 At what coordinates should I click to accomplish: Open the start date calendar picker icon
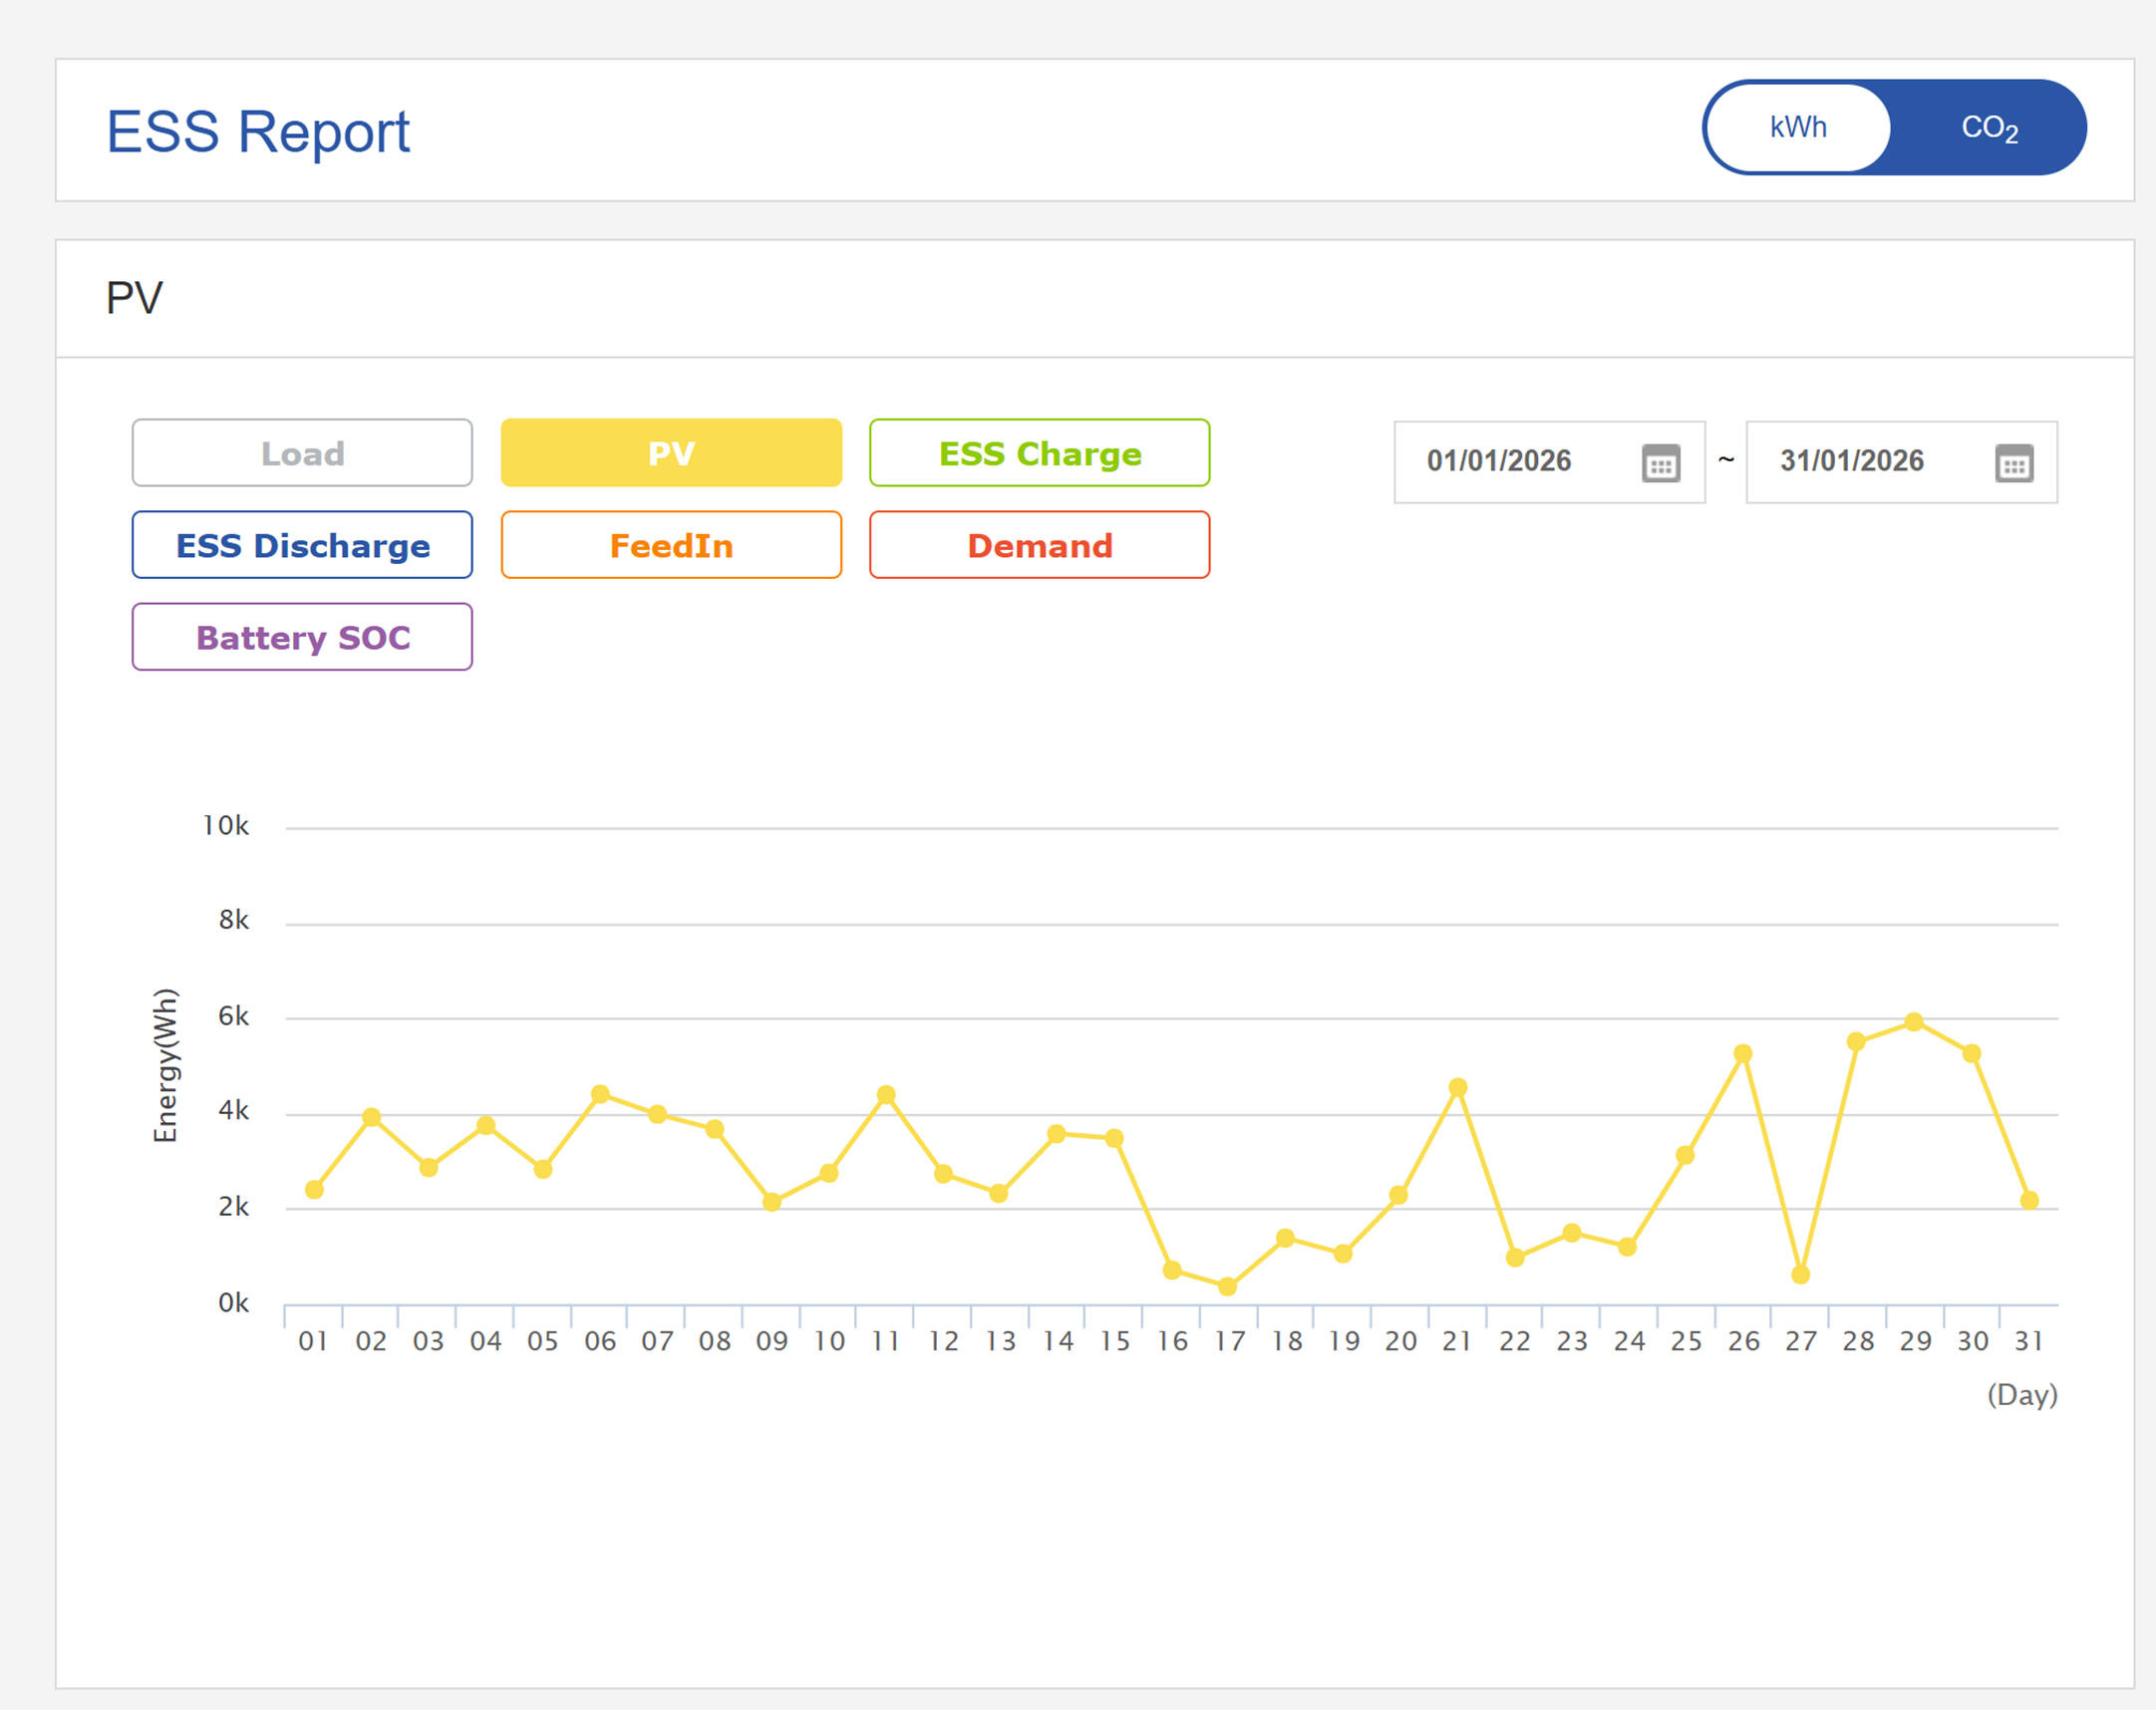coord(1660,463)
